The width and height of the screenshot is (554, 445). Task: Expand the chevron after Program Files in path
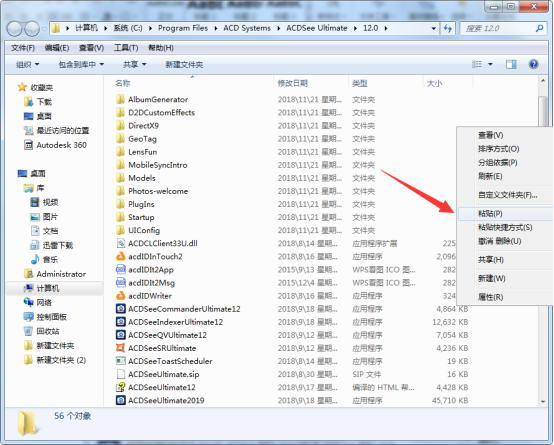pyautogui.click(x=216, y=28)
